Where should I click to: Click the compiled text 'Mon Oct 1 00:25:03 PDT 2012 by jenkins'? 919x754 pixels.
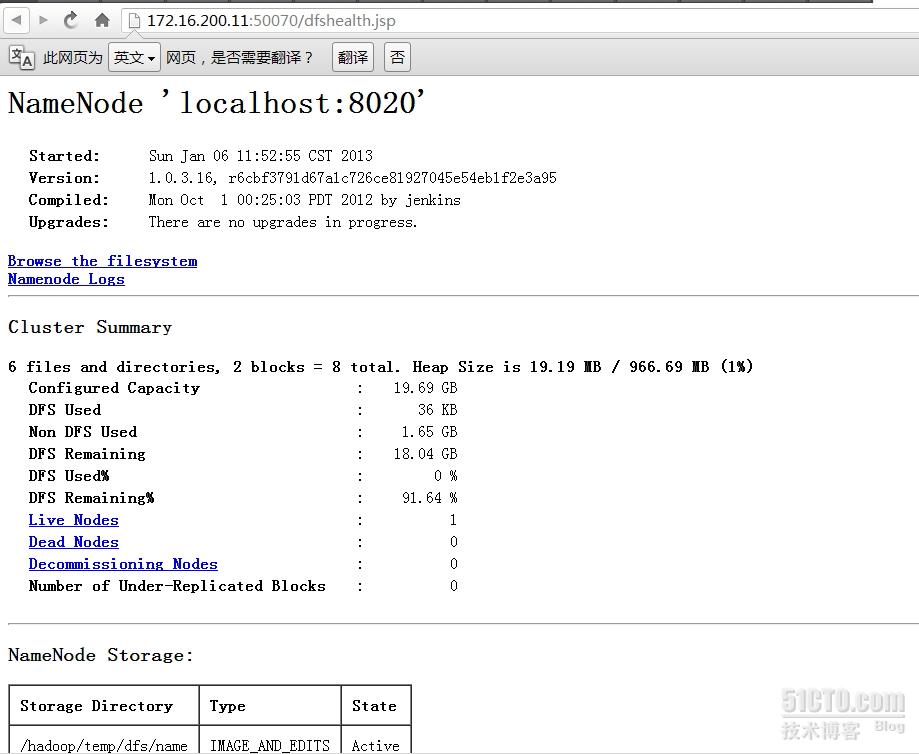click(304, 200)
